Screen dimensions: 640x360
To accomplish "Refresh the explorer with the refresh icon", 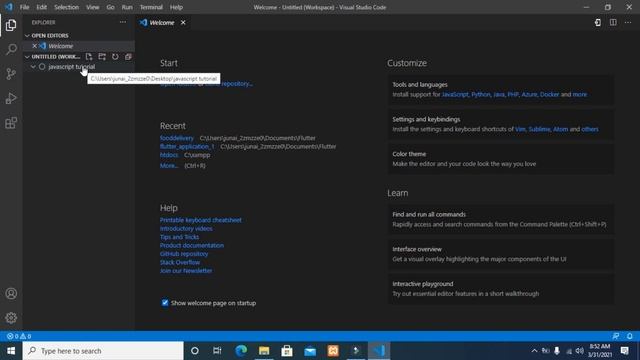I will coord(115,57).
